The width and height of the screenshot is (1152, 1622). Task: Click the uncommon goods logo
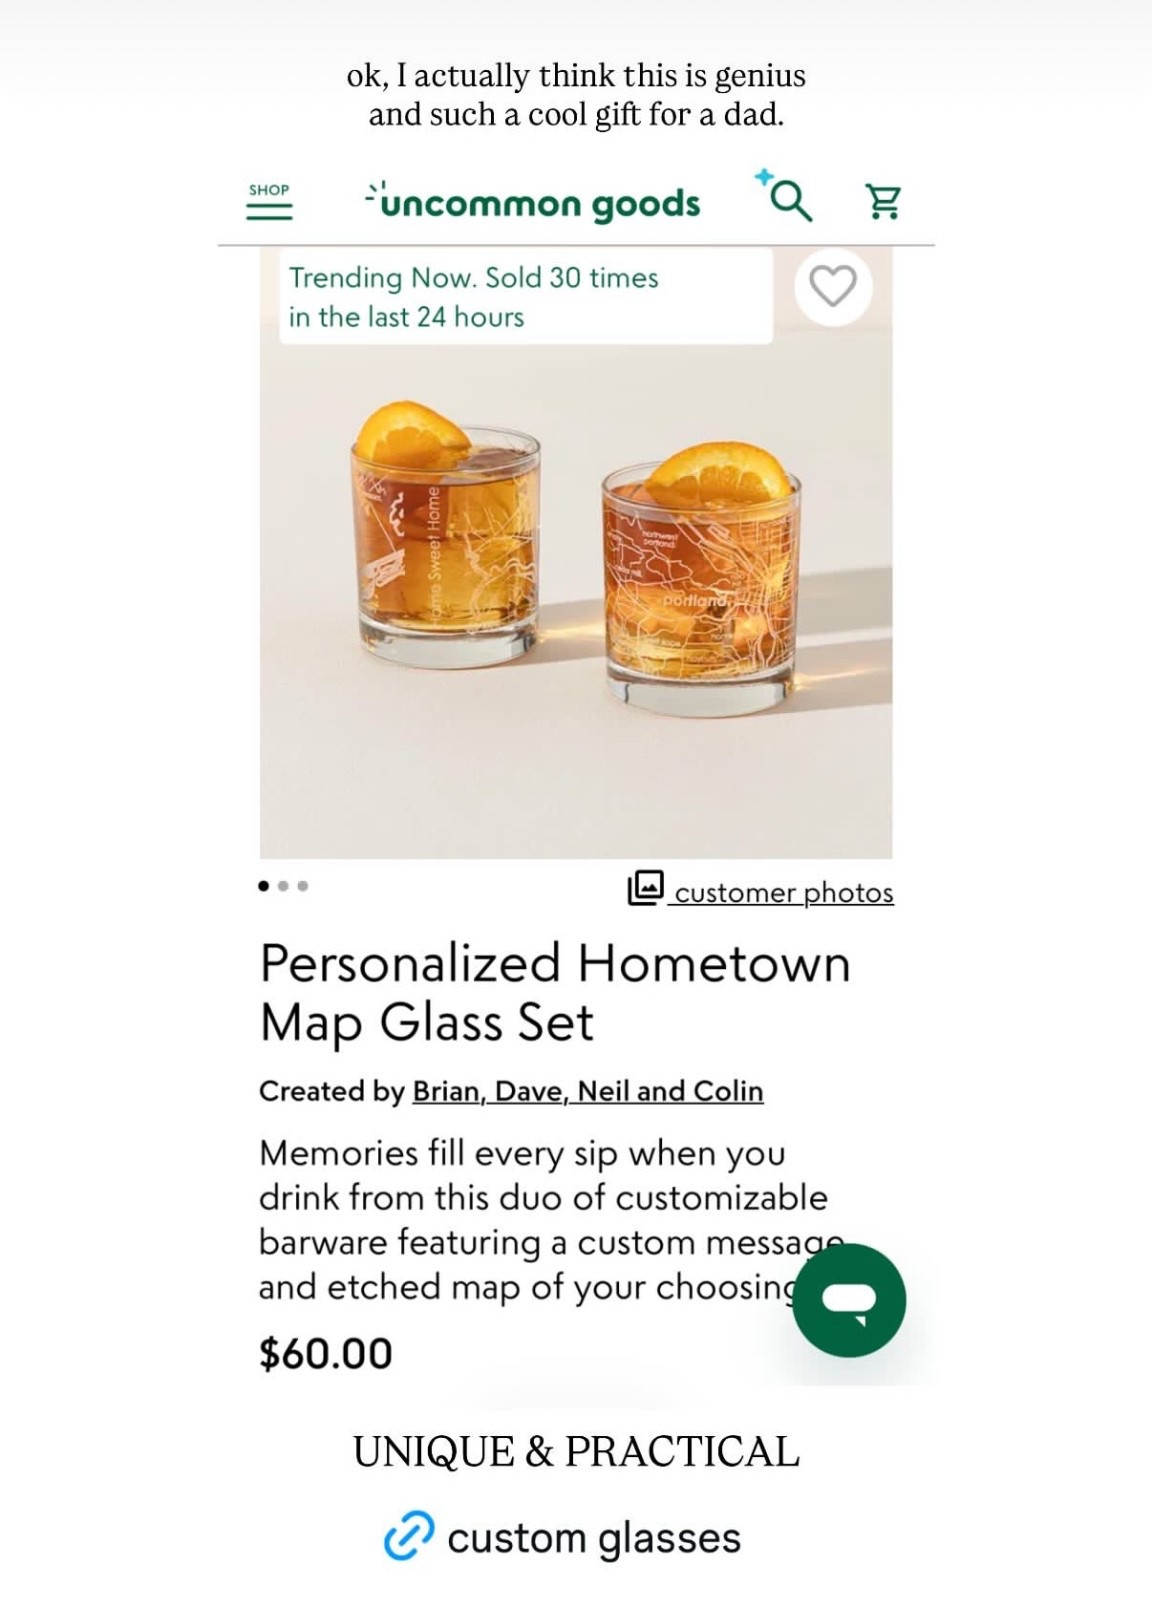point(533,203)
